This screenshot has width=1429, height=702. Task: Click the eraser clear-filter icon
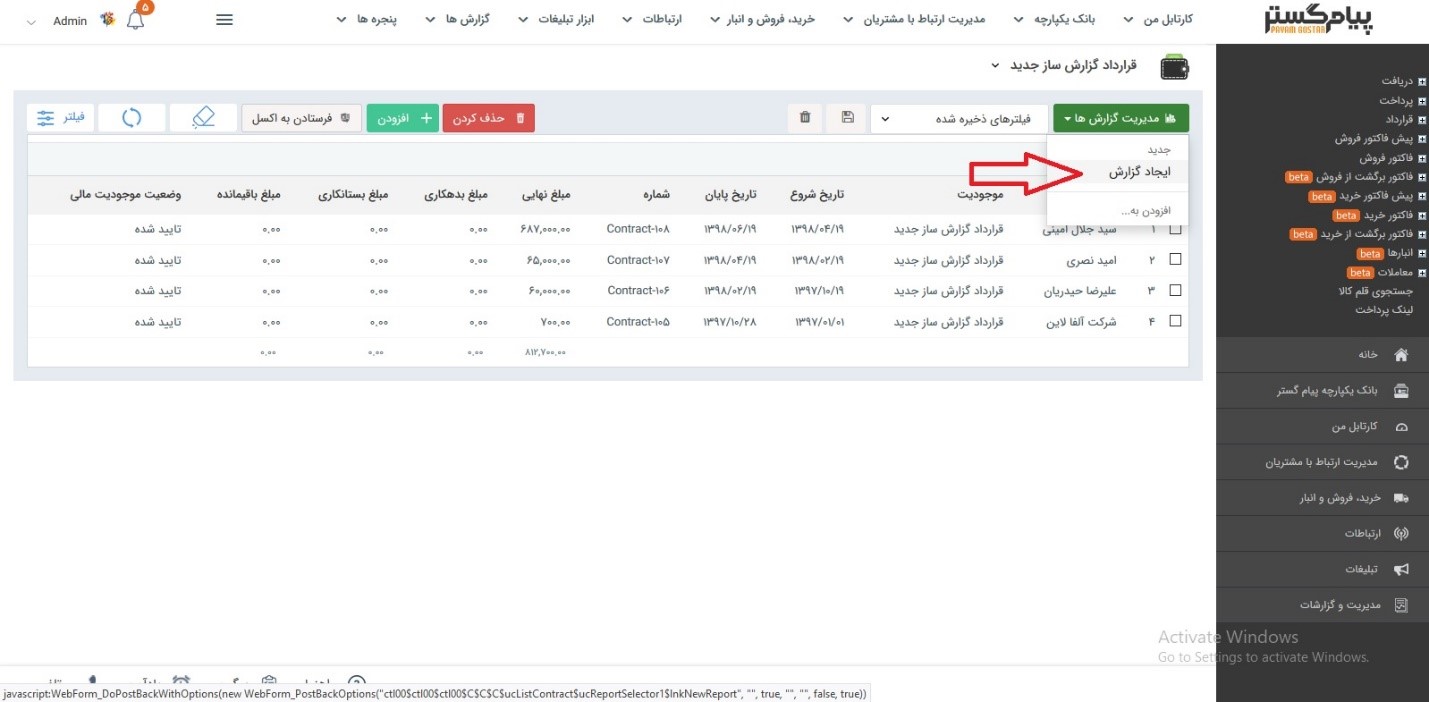coord(203,118)
